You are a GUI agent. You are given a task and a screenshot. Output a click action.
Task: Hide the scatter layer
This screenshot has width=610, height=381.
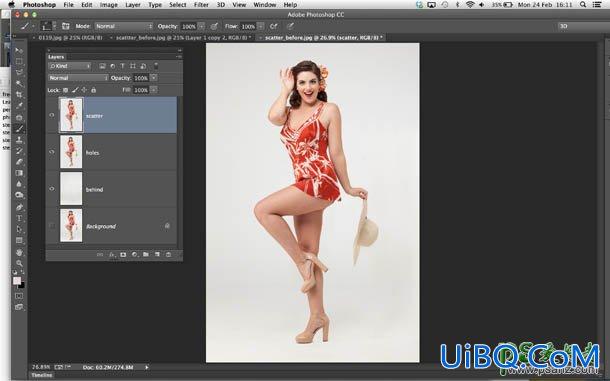pos(52,116)
